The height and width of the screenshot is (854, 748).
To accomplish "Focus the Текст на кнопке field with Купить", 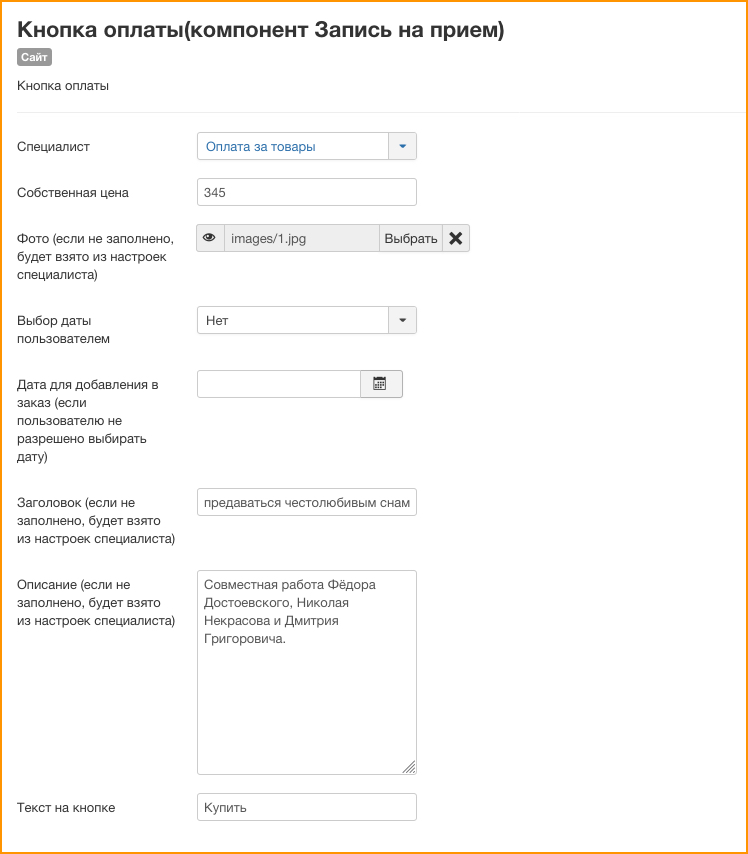I will click(x=307, y=807).
